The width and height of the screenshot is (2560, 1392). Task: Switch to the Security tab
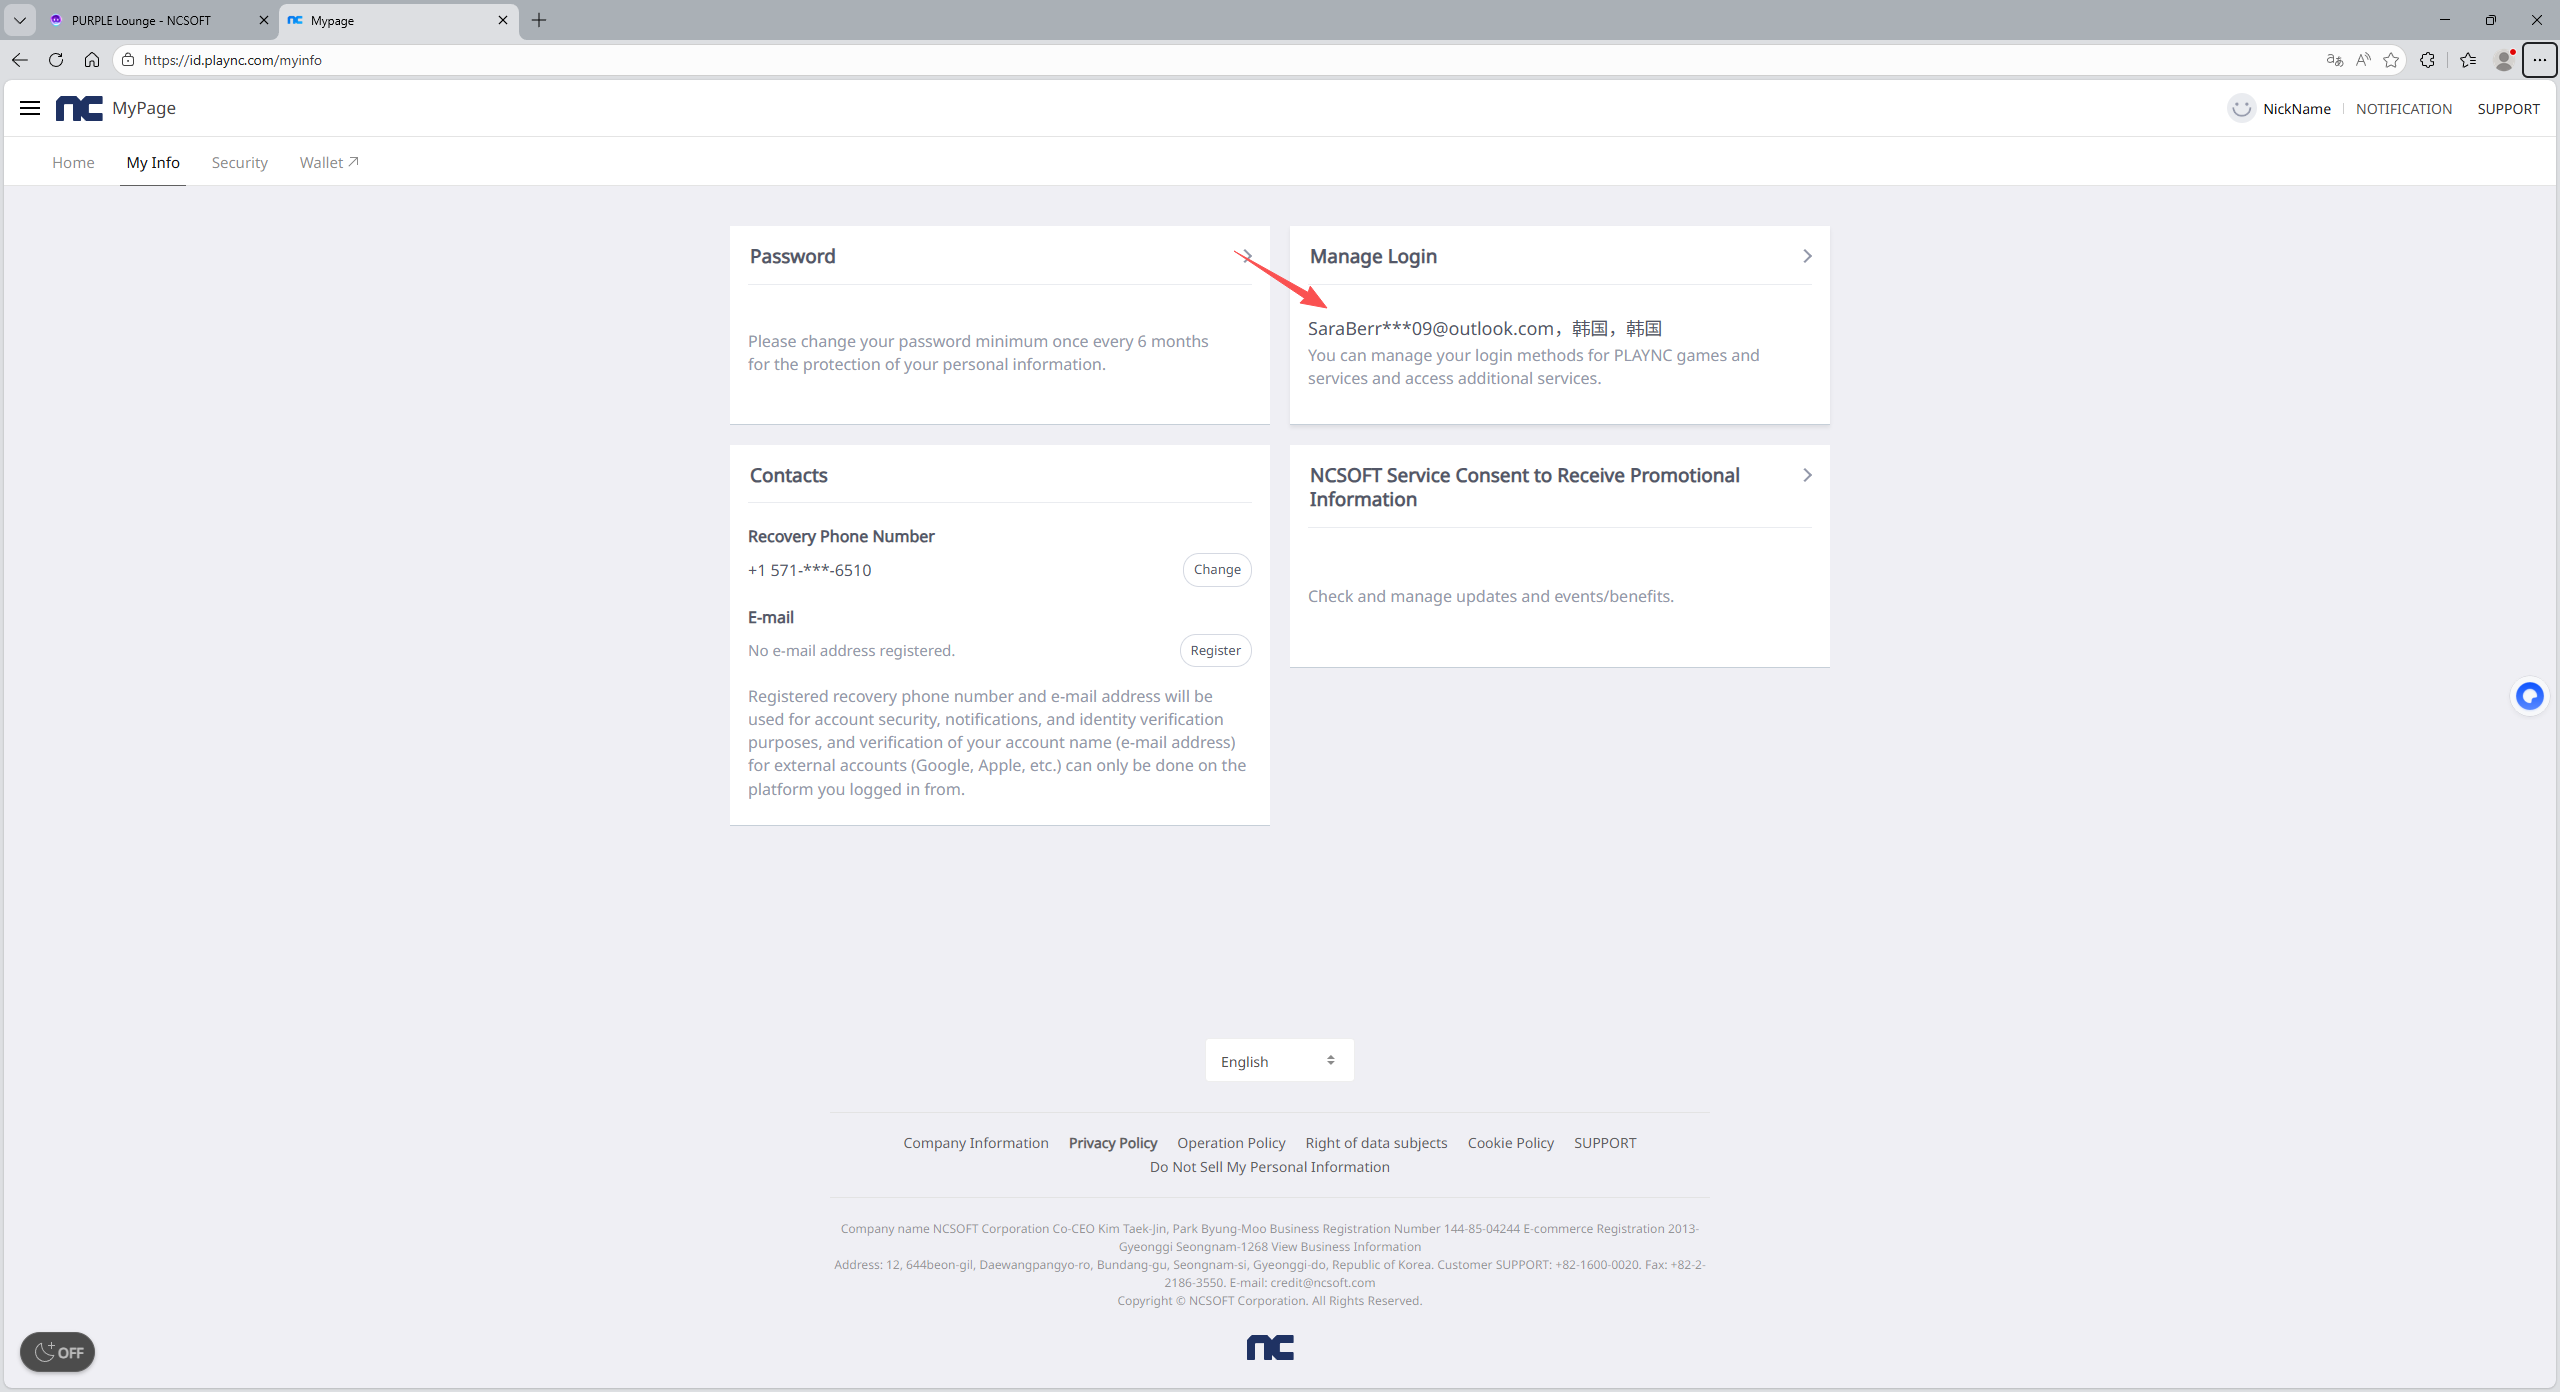(x=239, y=162)
